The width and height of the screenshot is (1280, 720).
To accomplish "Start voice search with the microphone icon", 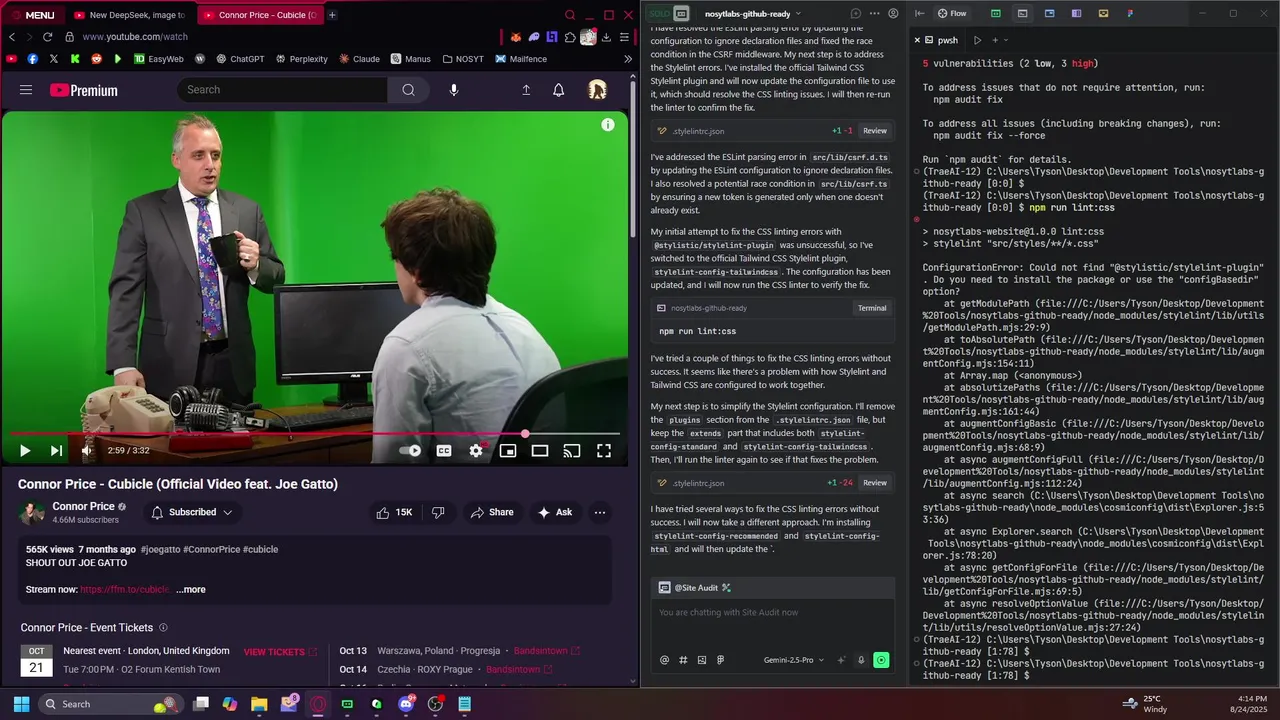I will coord(454,90).
